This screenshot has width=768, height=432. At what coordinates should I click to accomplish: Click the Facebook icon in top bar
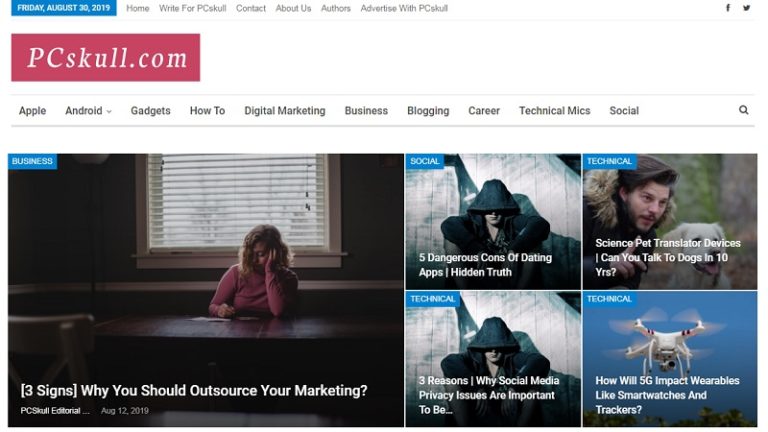point(727,8)
